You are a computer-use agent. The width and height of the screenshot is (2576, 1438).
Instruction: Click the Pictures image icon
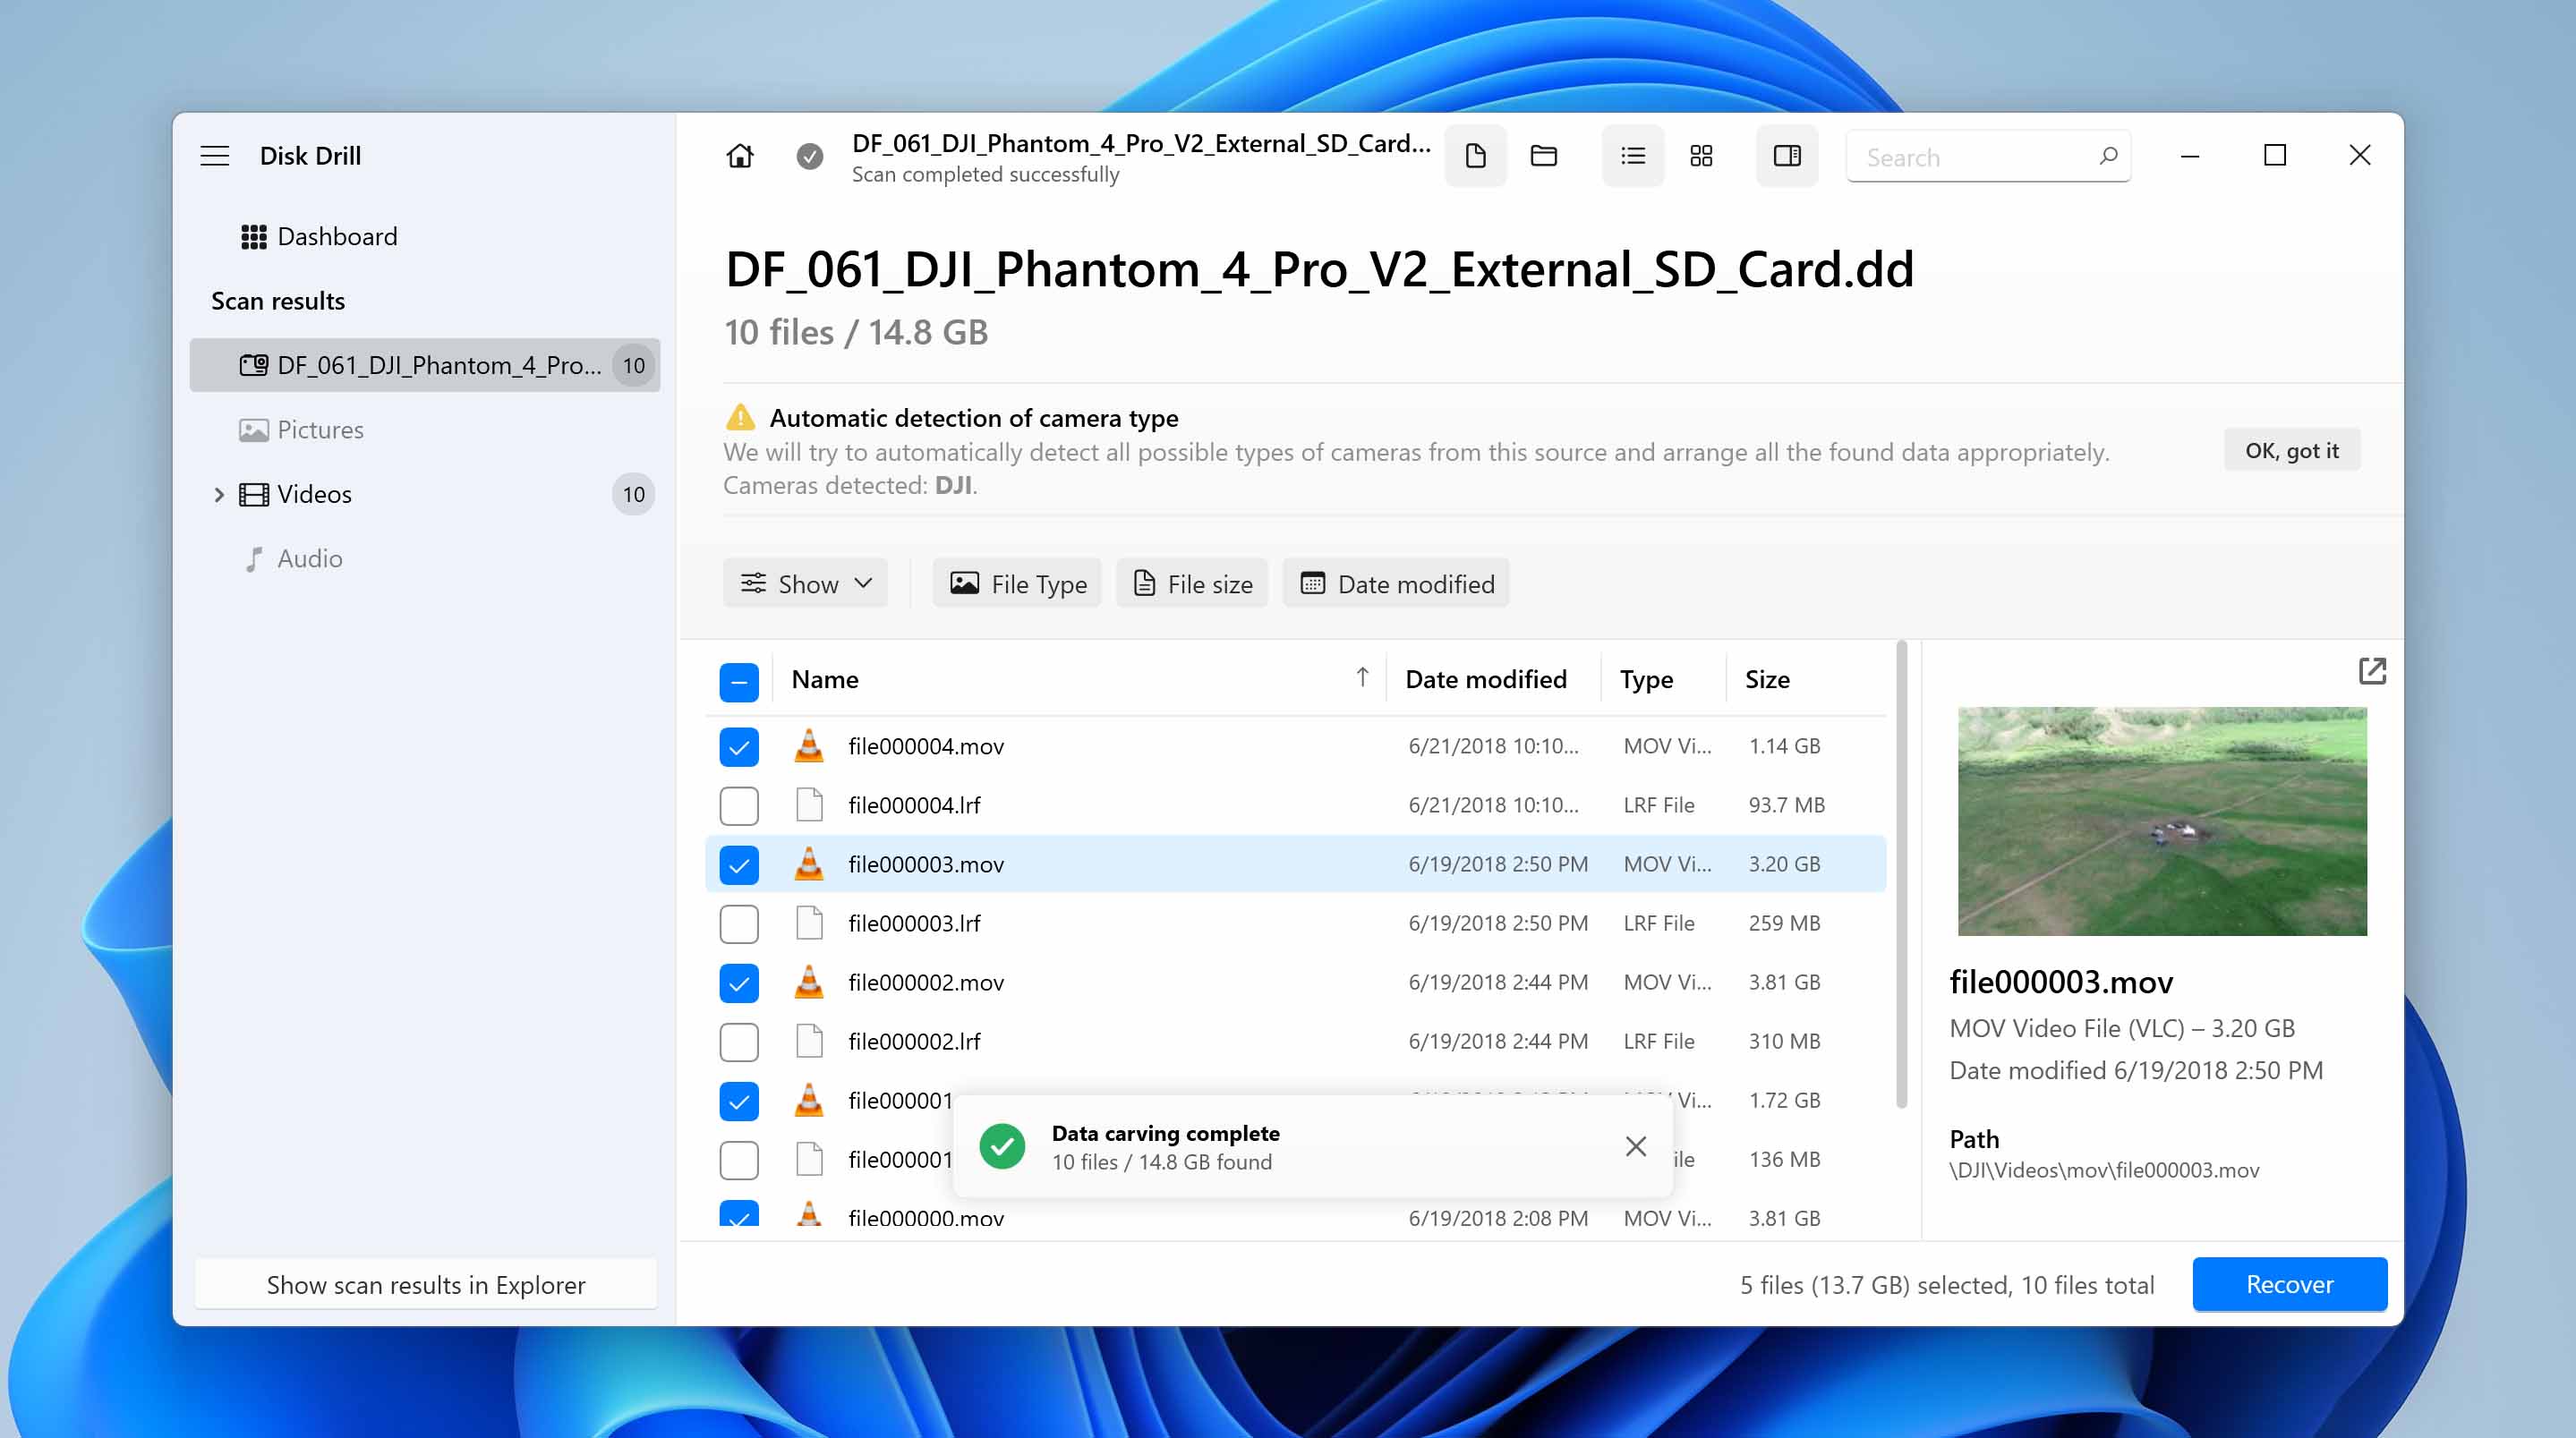[253, 430]
